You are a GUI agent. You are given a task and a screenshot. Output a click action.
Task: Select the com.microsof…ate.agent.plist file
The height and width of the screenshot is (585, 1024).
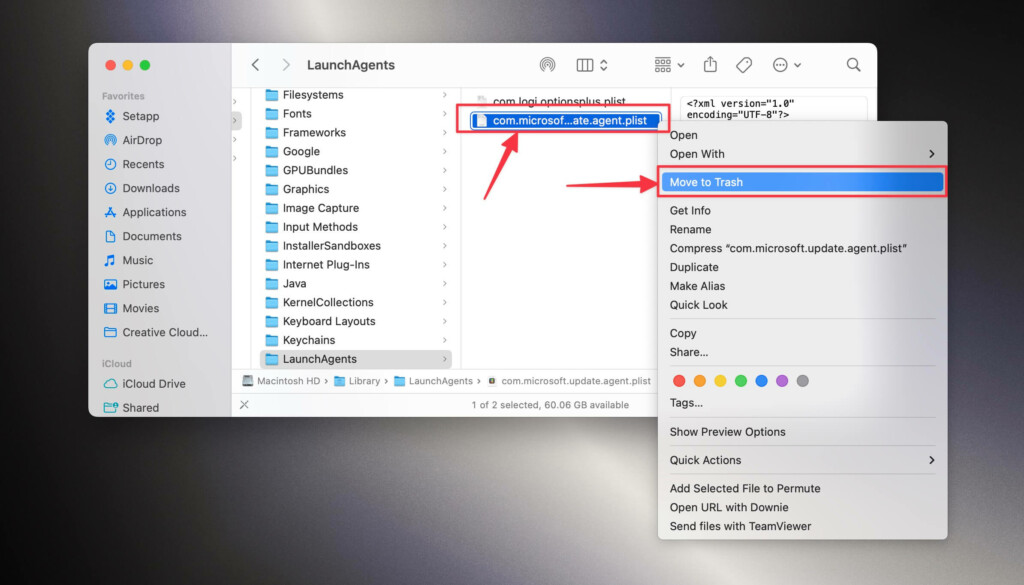pyautogui.click(x=566, y=120)
